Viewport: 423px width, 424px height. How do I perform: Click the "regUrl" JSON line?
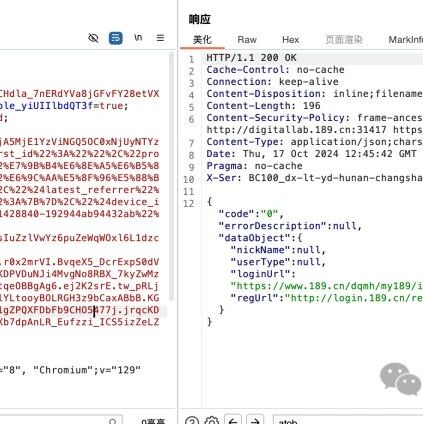click(x=327, y=298)
